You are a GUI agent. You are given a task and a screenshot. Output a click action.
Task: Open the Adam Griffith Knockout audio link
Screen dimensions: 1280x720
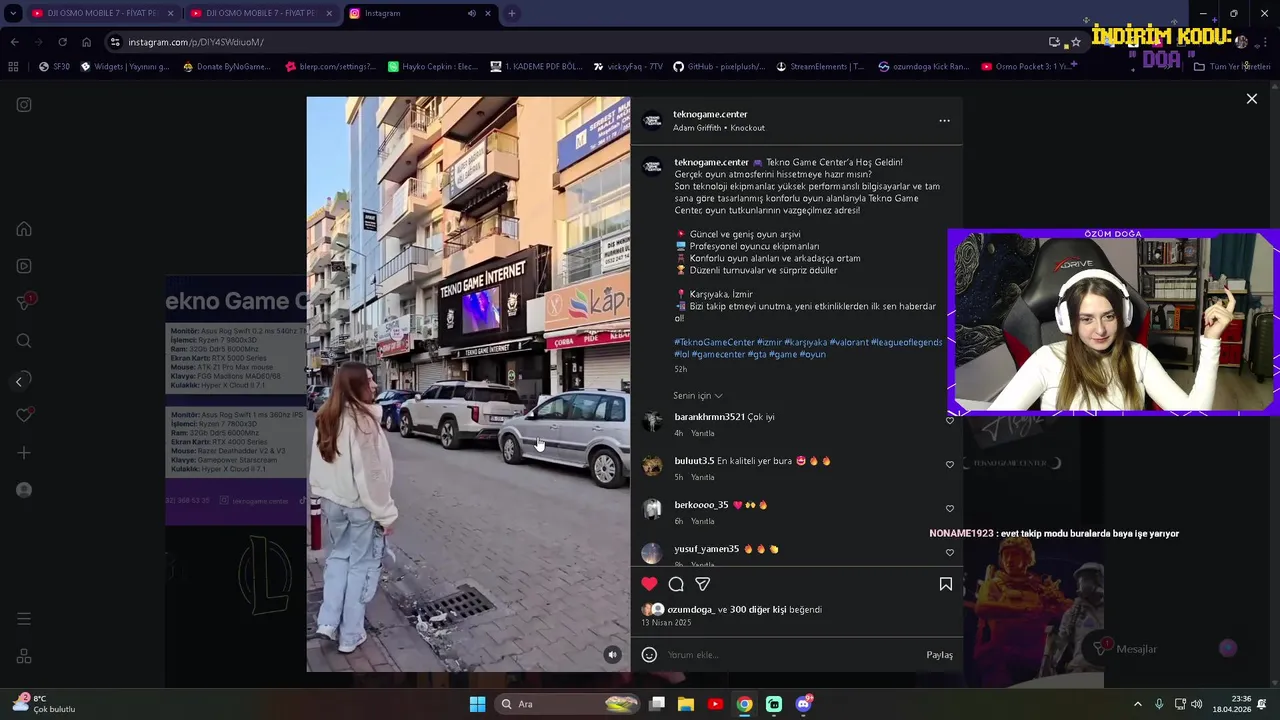(719, 128)
